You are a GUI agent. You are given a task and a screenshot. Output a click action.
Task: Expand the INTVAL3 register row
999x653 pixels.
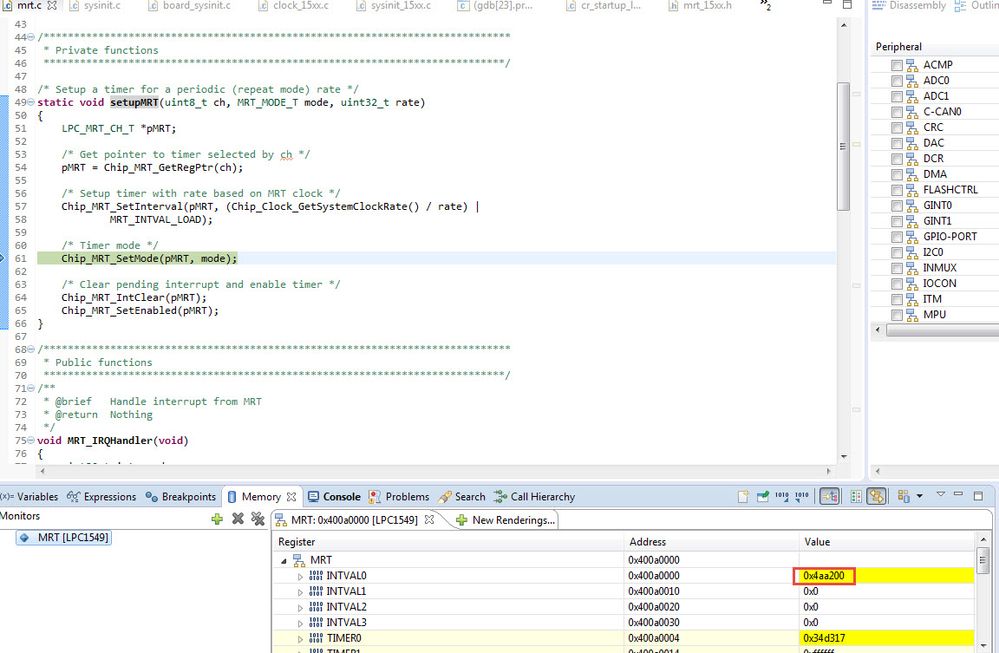coord(300,623)
